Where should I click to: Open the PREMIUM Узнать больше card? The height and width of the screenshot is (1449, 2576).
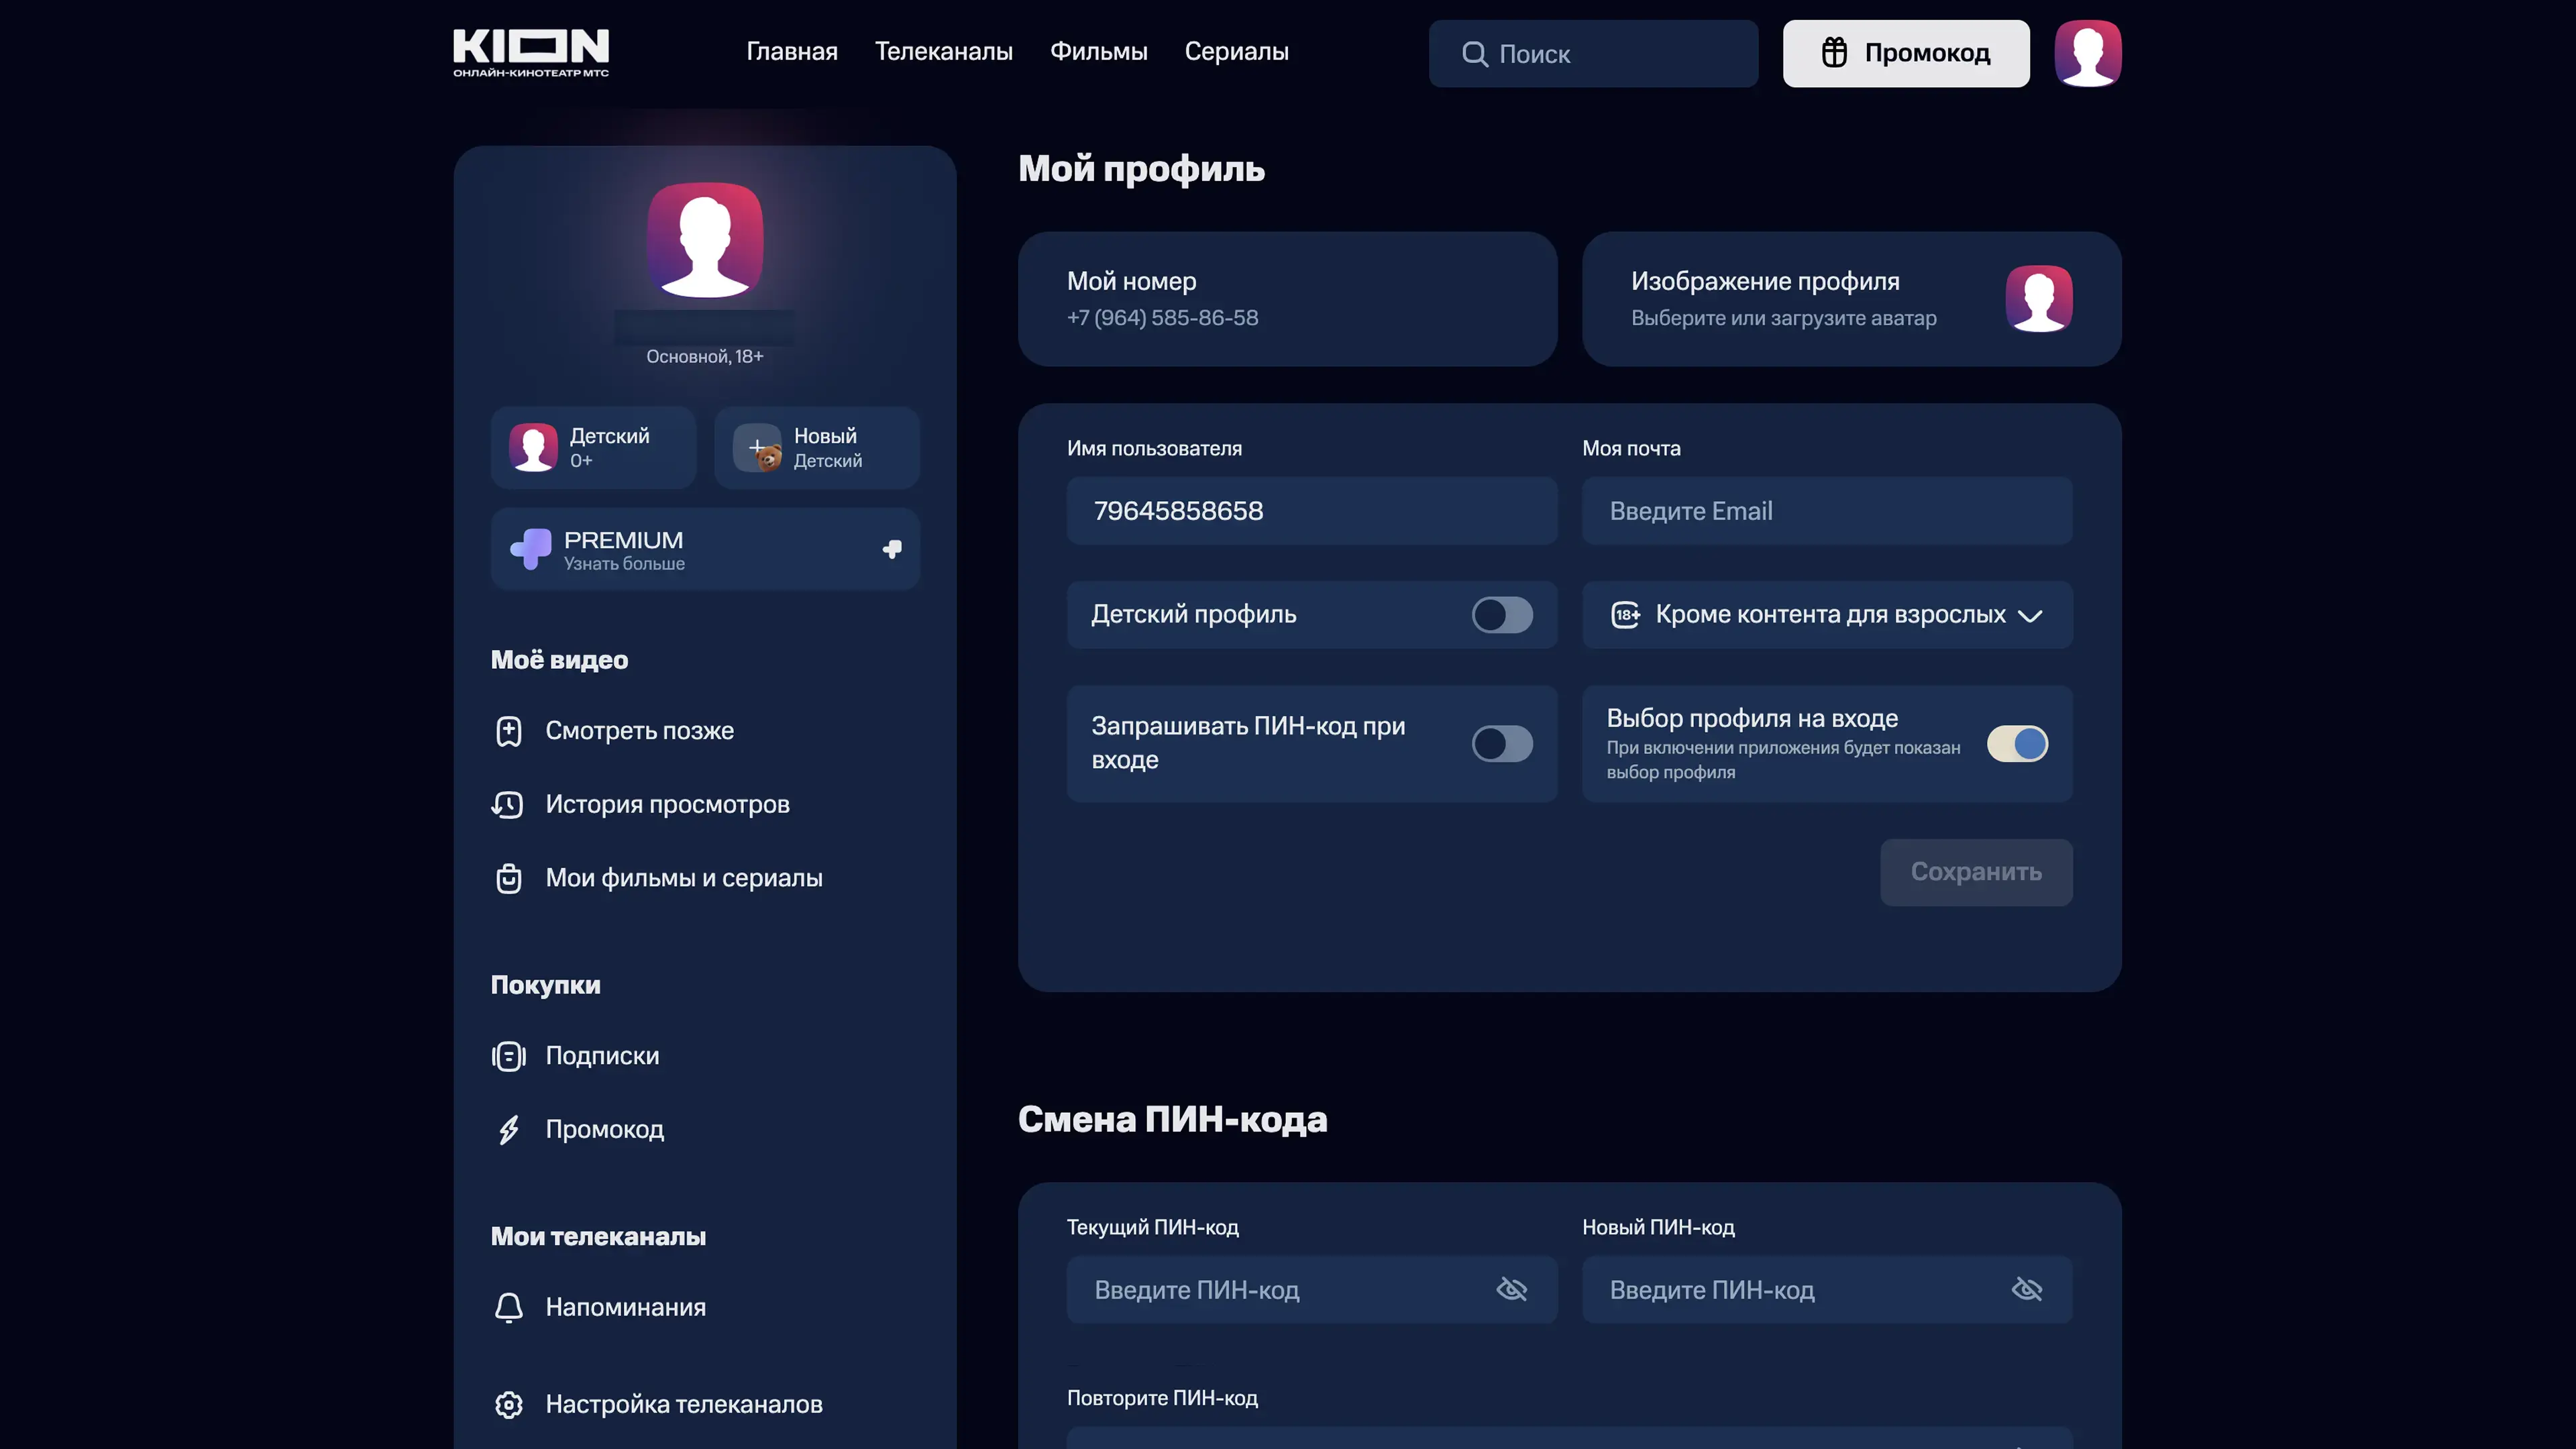coord(704,549)
